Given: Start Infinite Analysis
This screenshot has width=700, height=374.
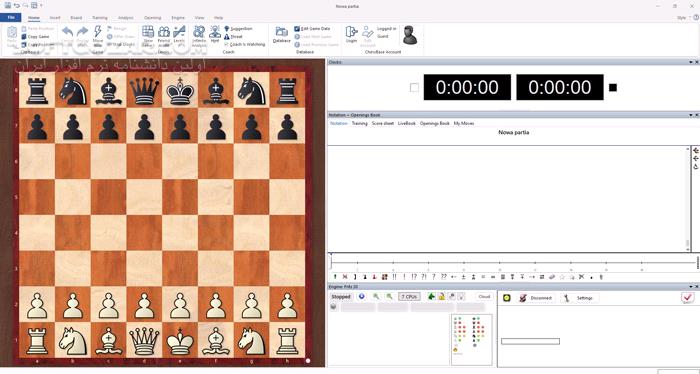Looking at the screenshot, I should [x=199, y=36].
